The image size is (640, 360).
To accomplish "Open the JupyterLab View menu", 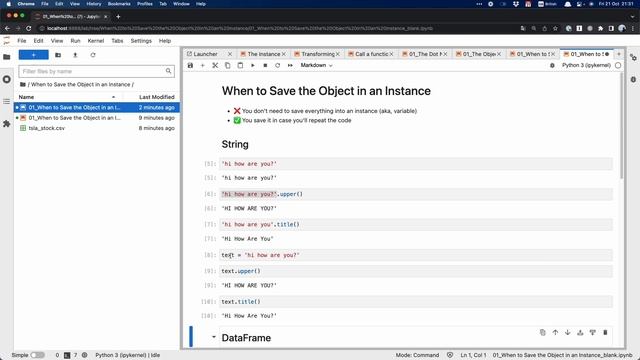I will pos(57,41).
